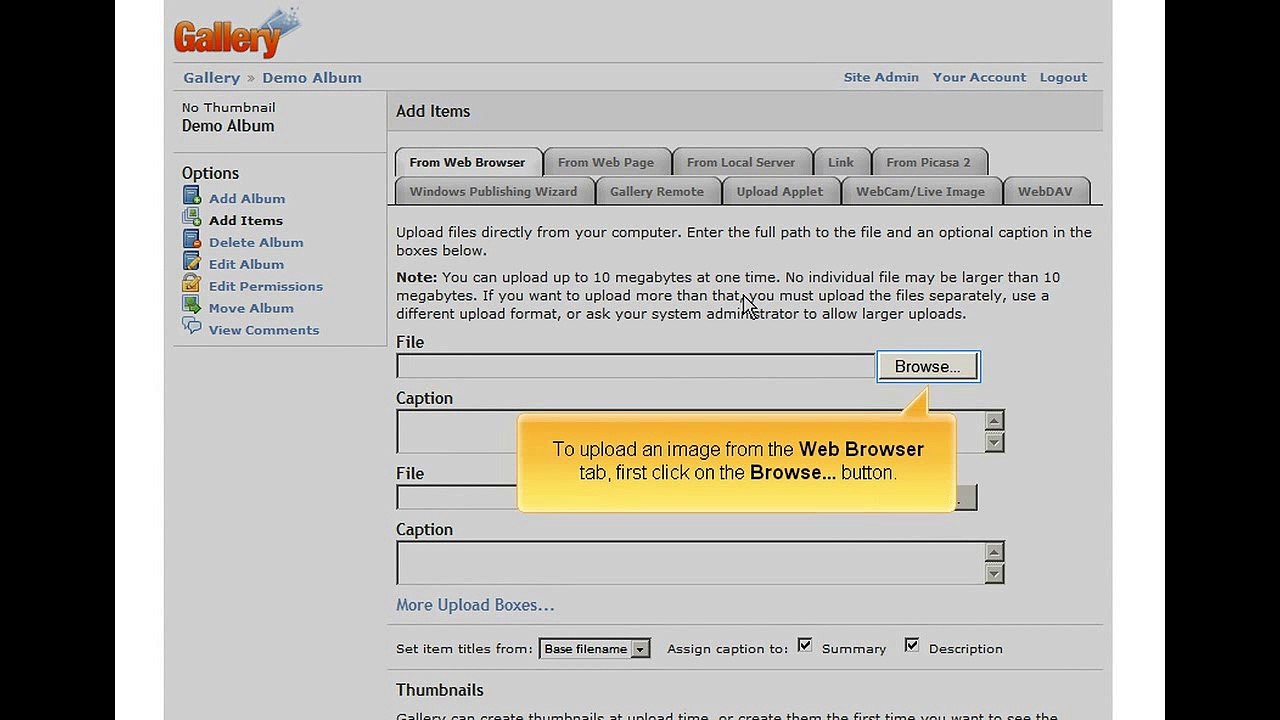Open the From Picasa 2 tab

(928, 162)
